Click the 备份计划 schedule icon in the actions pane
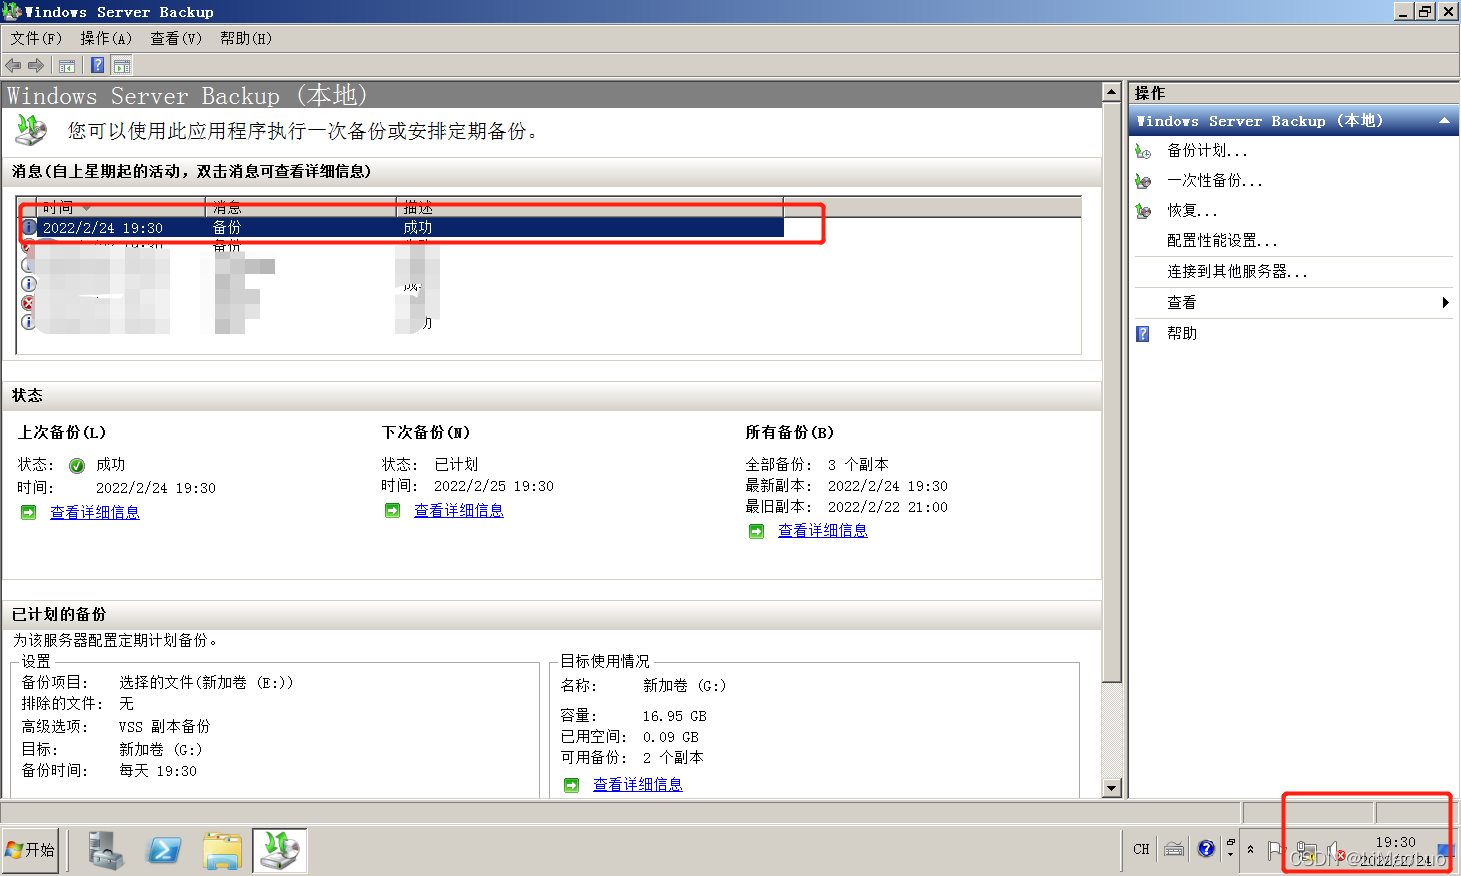Viewport: 1461px width, 876px height. click(1143, 151)
